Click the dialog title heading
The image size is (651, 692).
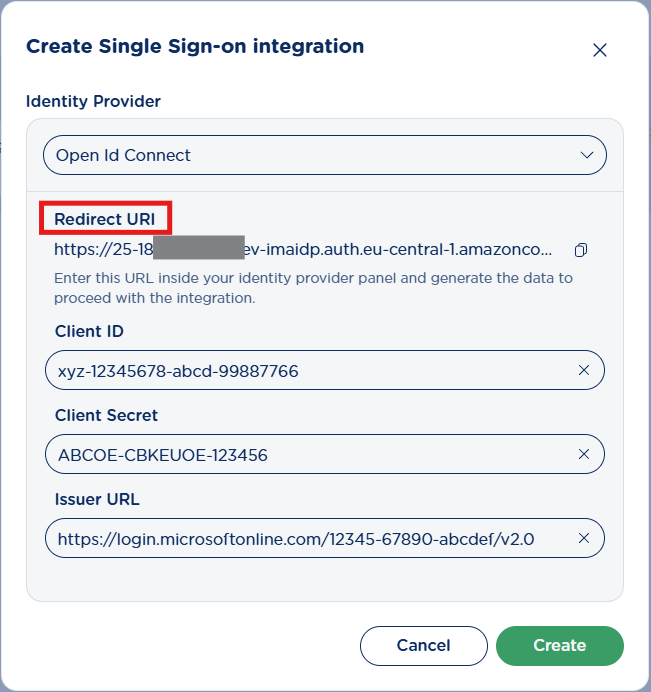coord(195,46)
